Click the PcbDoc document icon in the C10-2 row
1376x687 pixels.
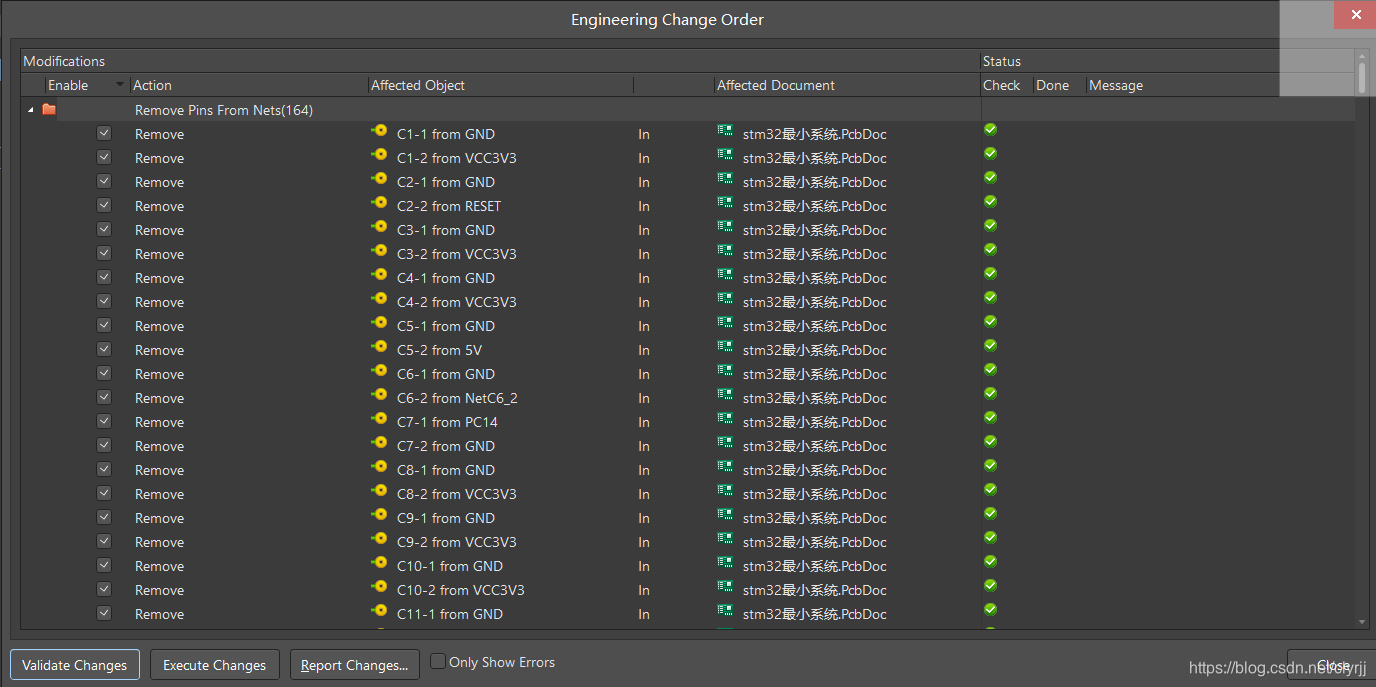725,587
